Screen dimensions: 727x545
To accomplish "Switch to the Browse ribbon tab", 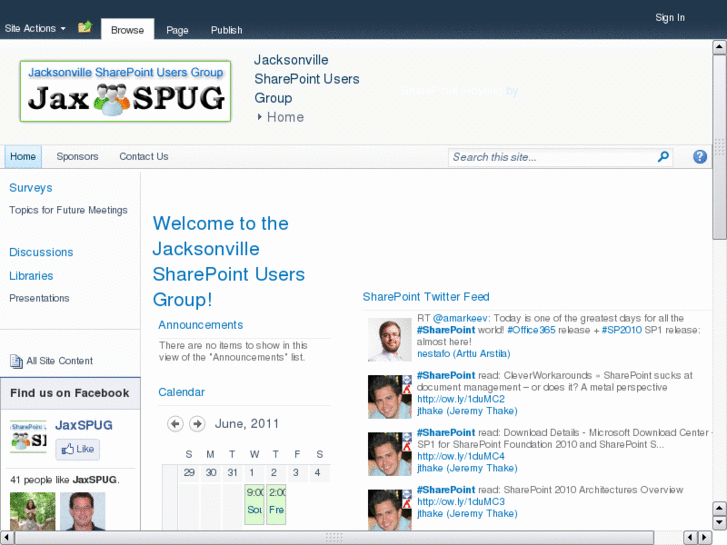I will coord(128,30).
